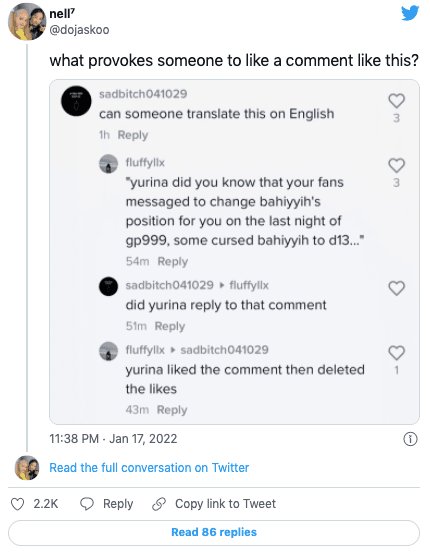
Task: Click the heart on the 'translate this on English' comment
Action: click(x=396, y=101)
